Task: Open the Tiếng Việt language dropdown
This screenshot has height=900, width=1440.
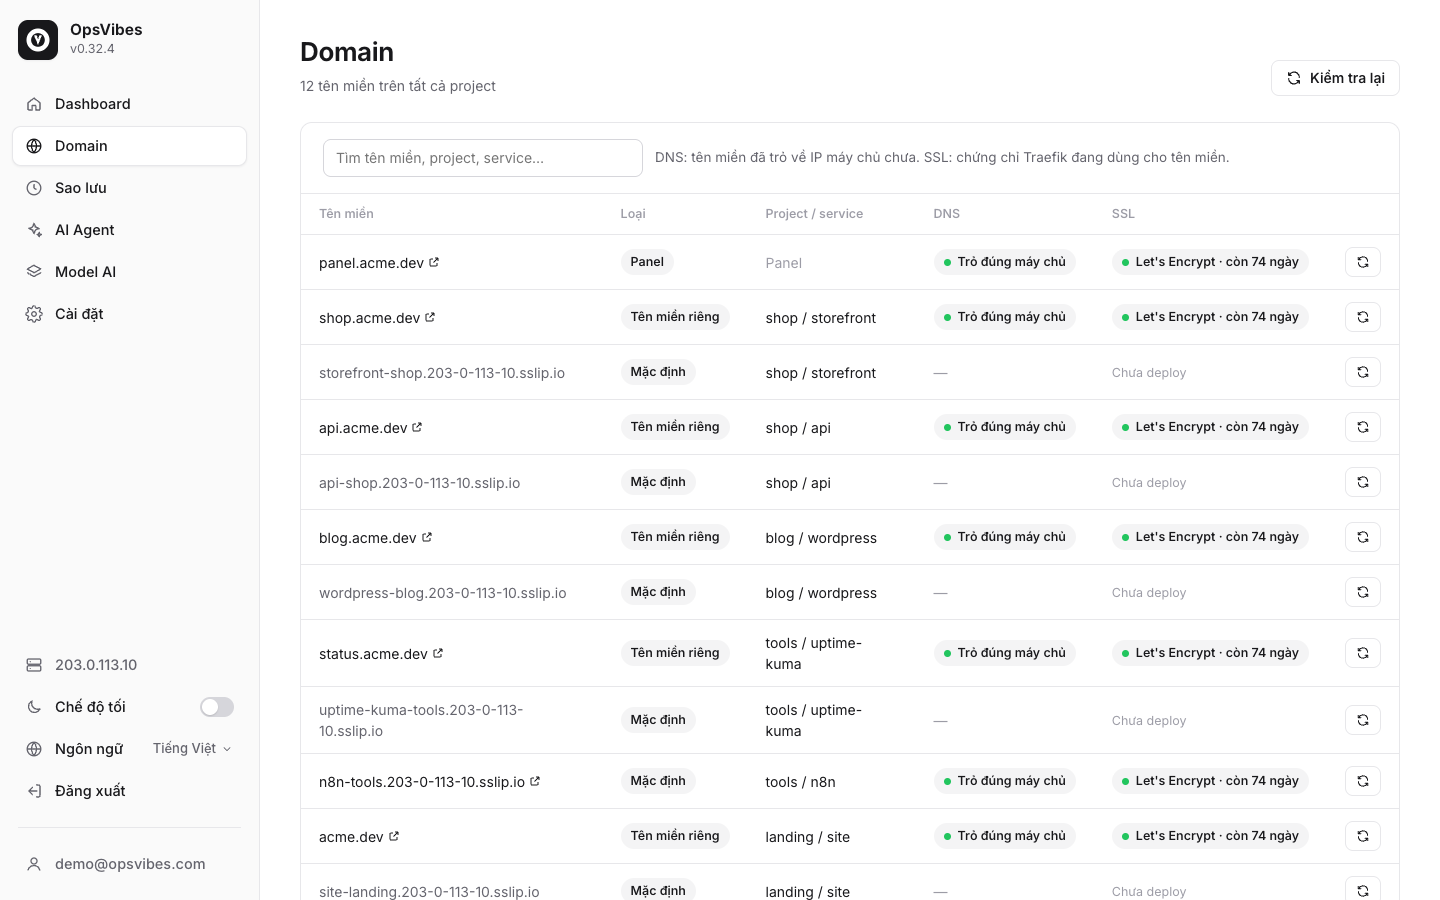Action: (192, 749)
